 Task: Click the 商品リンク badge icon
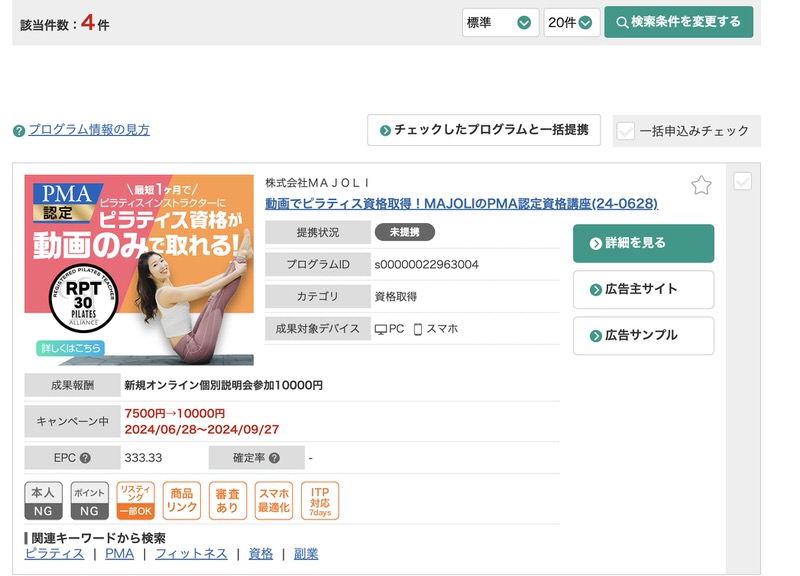[182, 501]
